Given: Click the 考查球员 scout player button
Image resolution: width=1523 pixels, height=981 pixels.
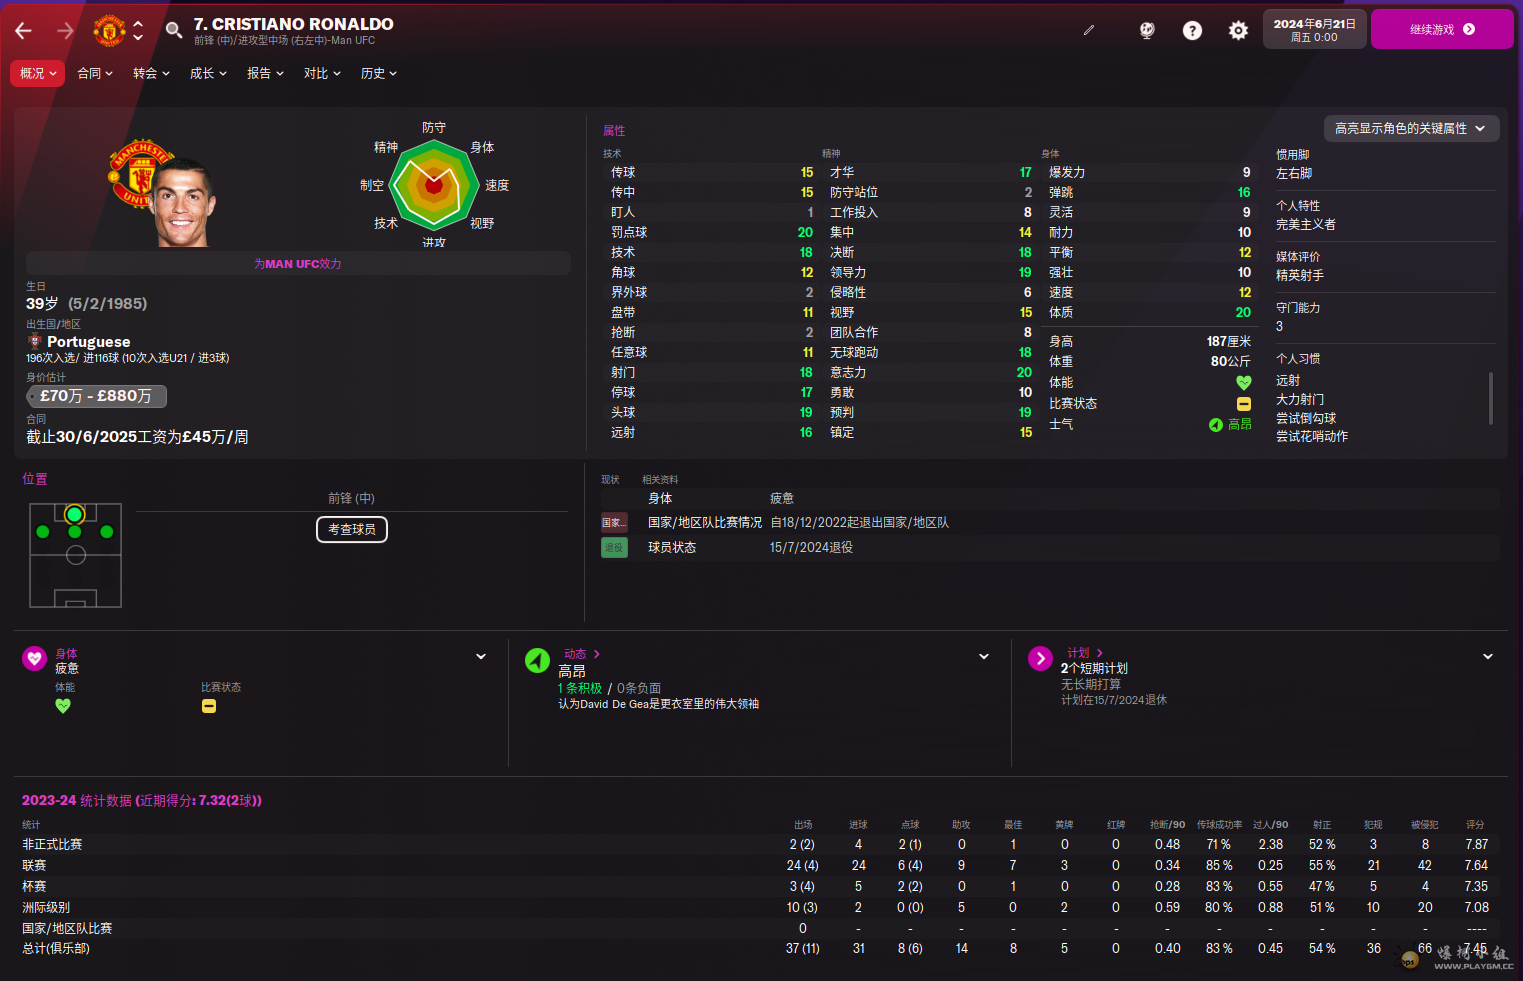Looking at the screenshot, I should (352, 529).
